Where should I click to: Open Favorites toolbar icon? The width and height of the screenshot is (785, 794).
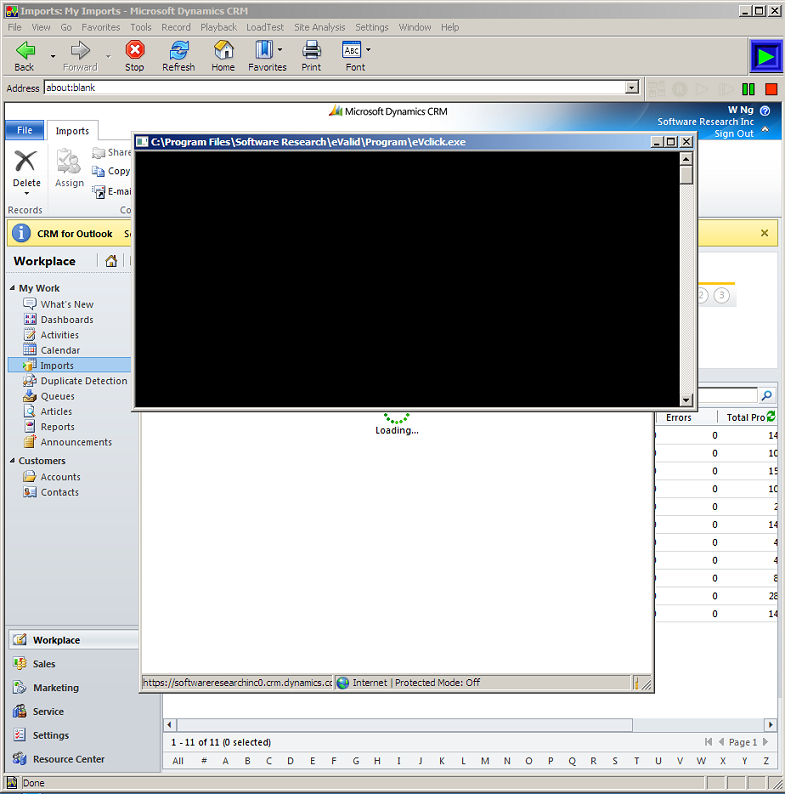pyautogui.click(x=264, y=50)
